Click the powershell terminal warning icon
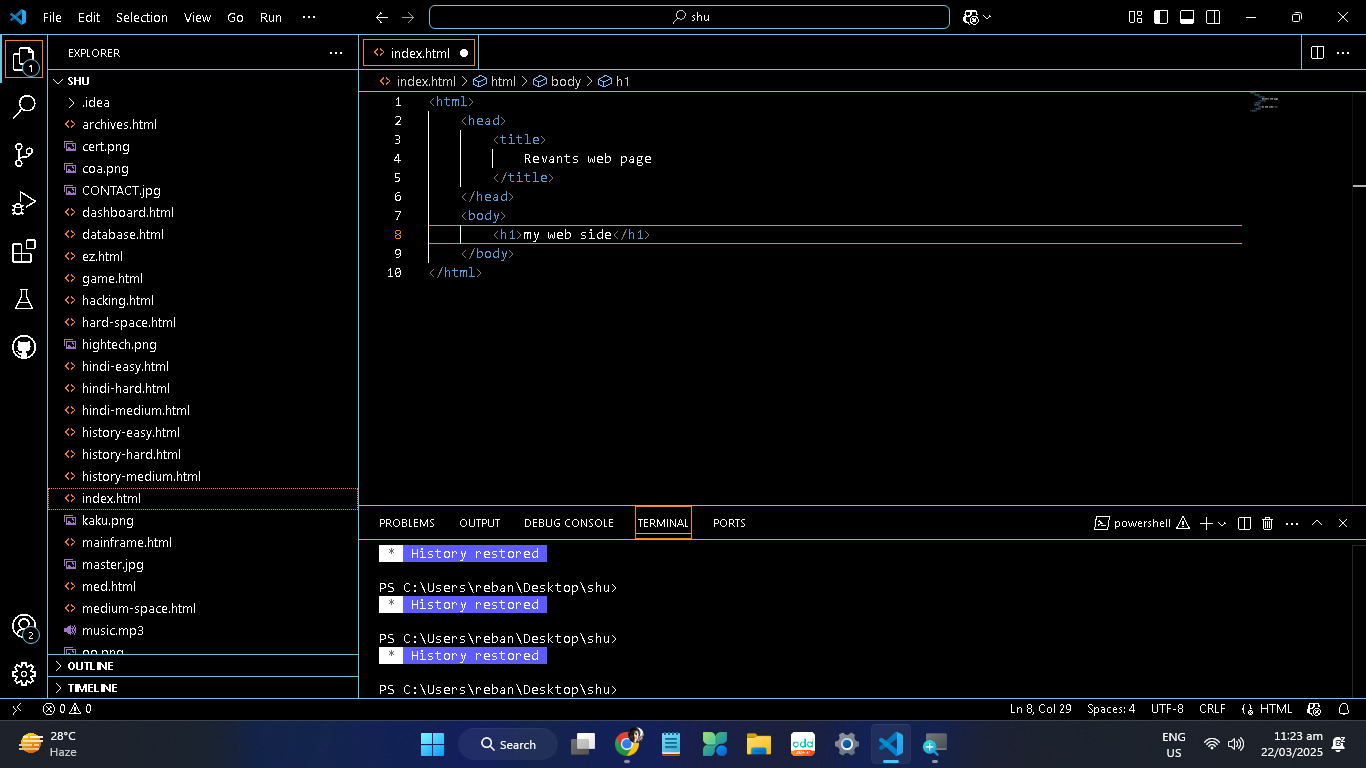 pos(1183,523)
